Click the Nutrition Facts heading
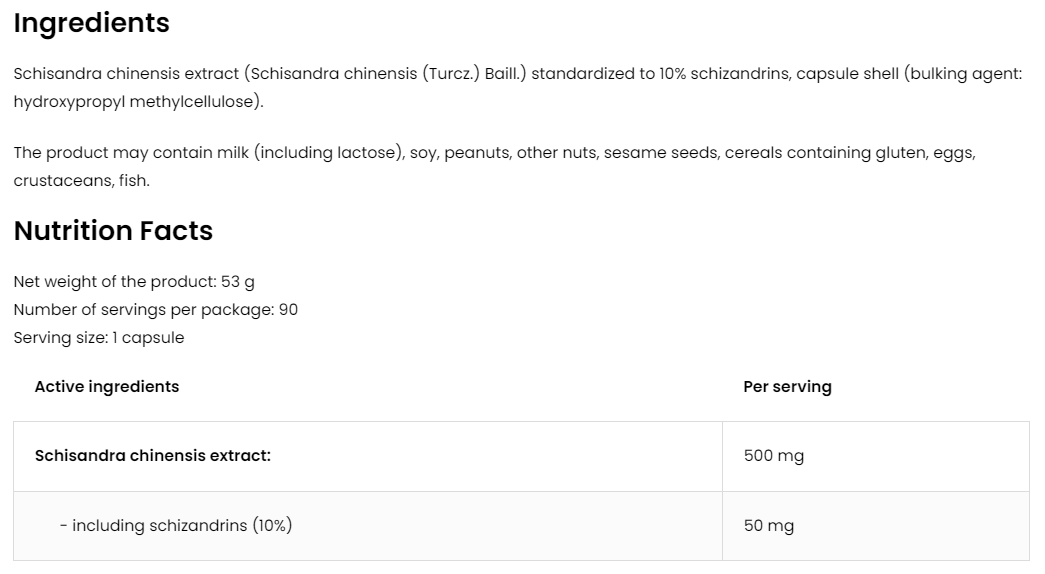1045x574 pixels. (113, 231)
